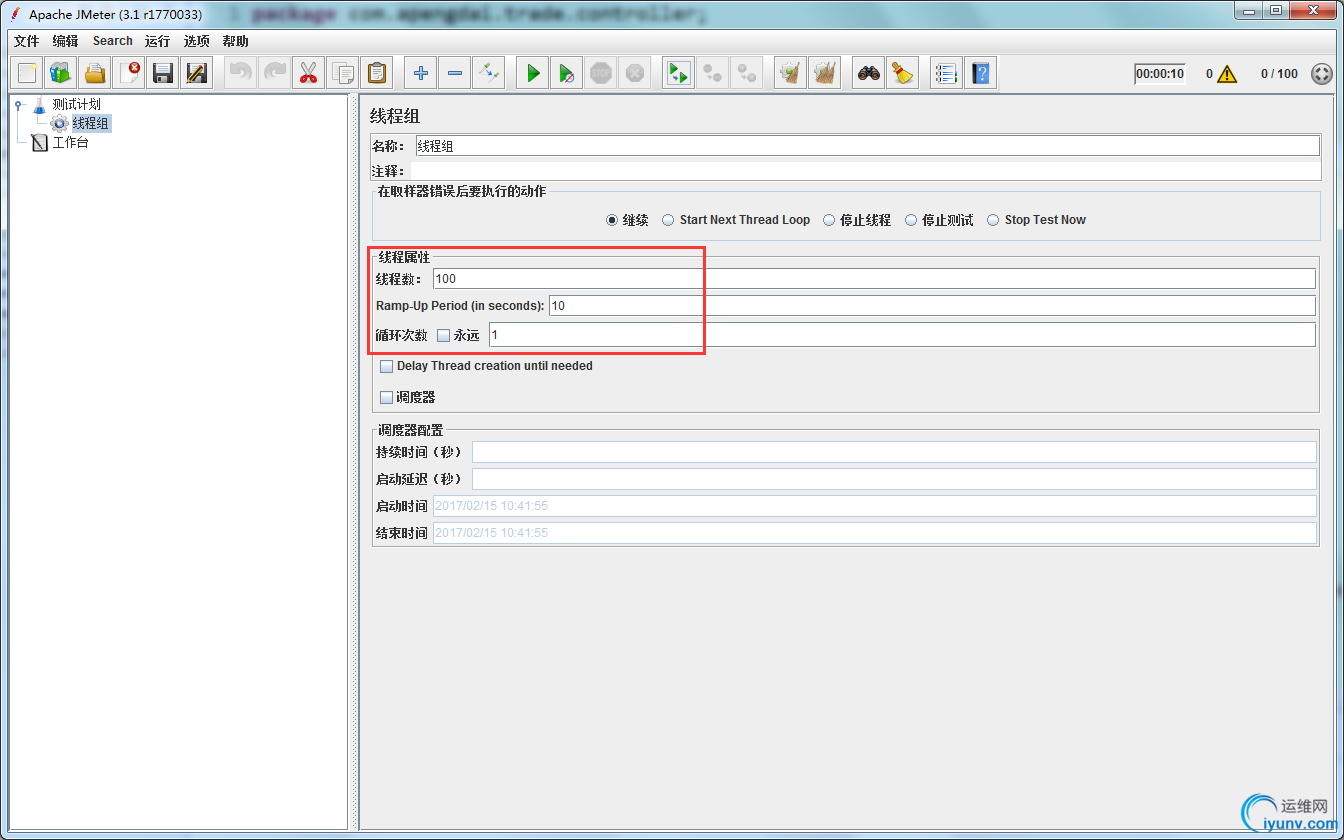Select the 停止线程 radio button

click(830, 220)
